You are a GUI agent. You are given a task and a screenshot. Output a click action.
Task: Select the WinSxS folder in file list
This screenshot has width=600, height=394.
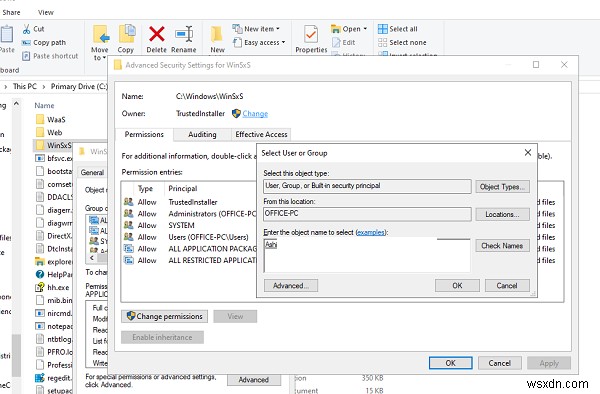[53, 145]
